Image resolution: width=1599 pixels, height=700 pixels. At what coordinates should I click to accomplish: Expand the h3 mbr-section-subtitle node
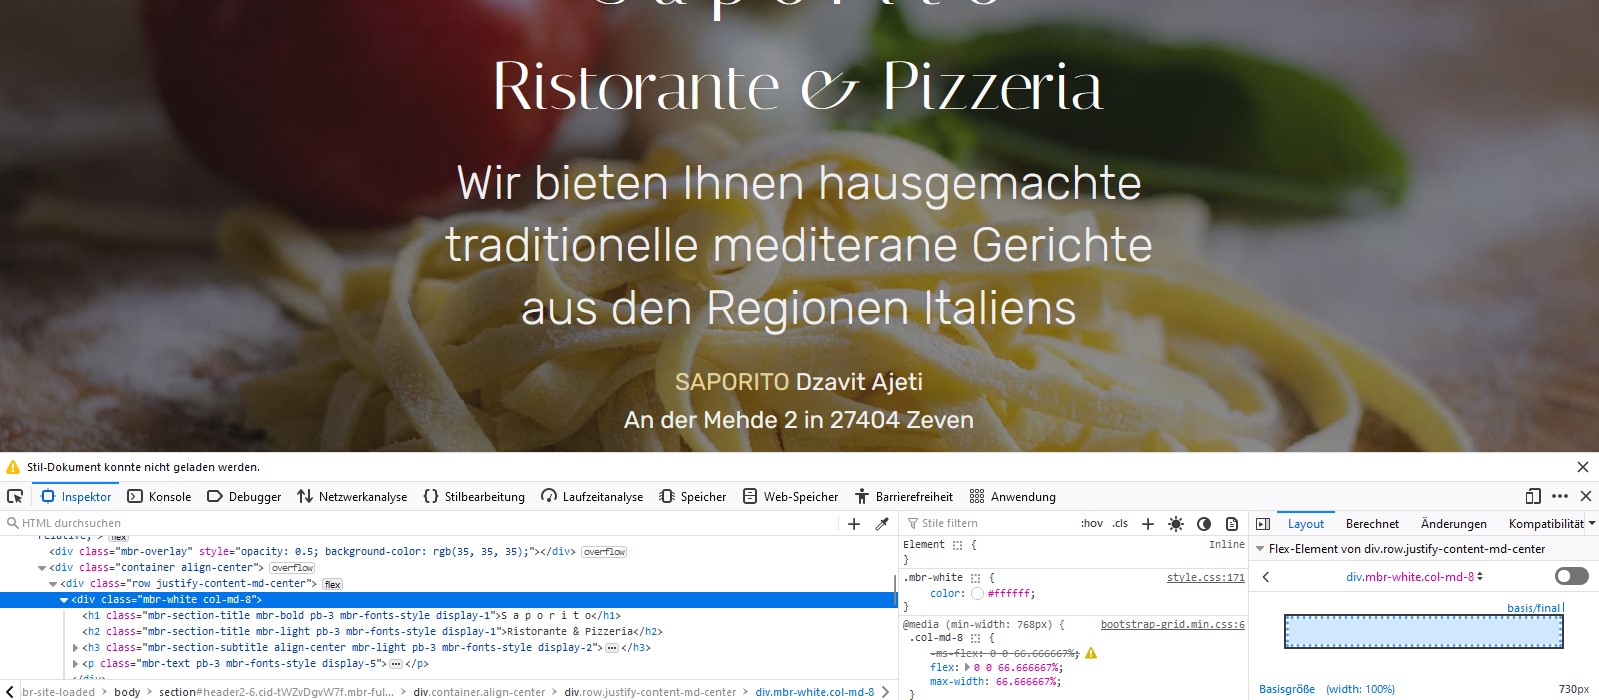point(75,648)
